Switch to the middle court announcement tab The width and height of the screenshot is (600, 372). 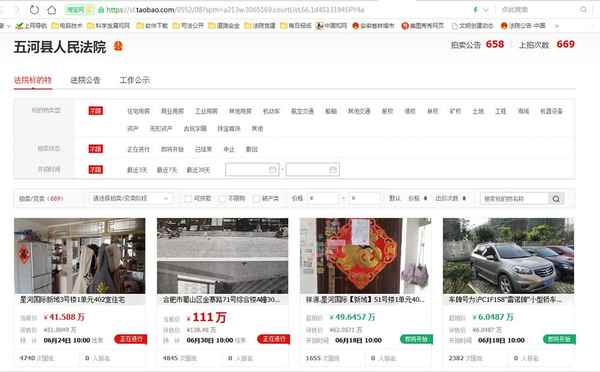85,80
